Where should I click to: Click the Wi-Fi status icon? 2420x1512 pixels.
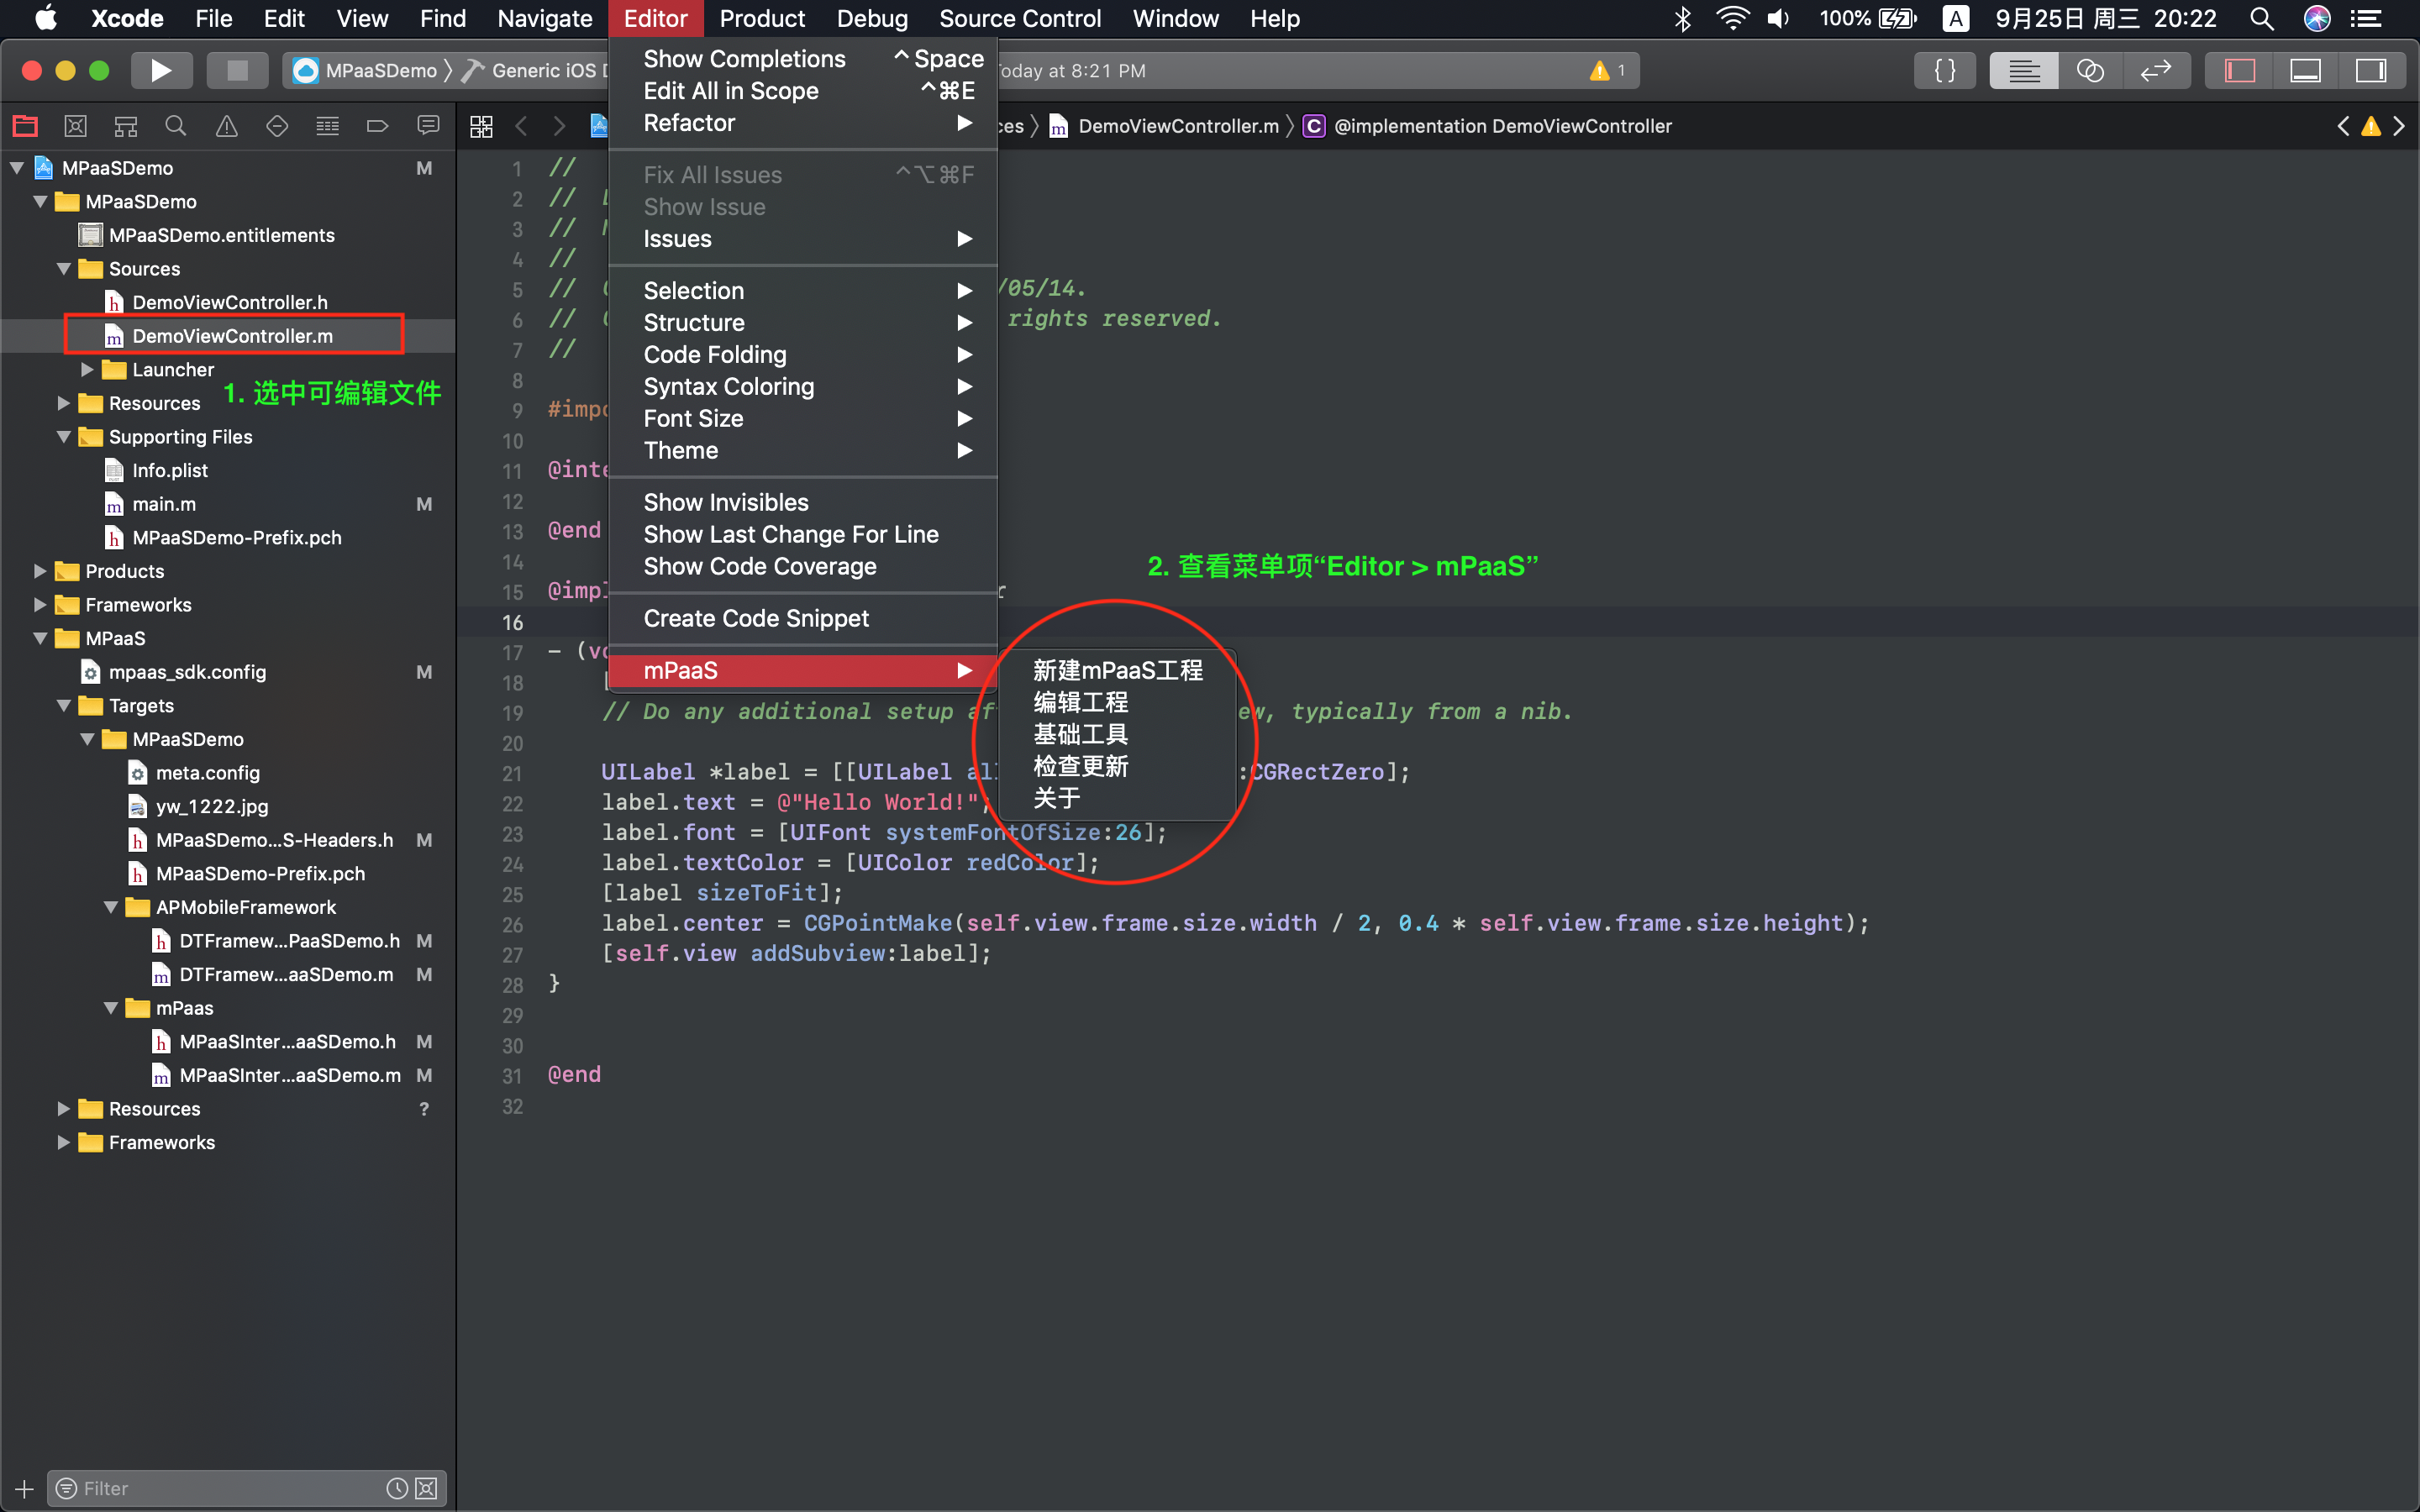[1732, 18]
